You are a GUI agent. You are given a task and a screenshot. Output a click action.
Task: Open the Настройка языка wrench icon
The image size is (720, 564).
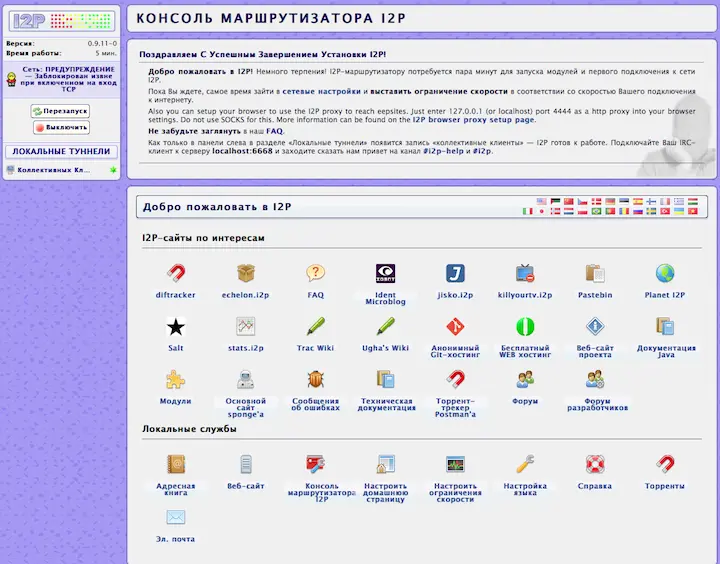[525, 464]
